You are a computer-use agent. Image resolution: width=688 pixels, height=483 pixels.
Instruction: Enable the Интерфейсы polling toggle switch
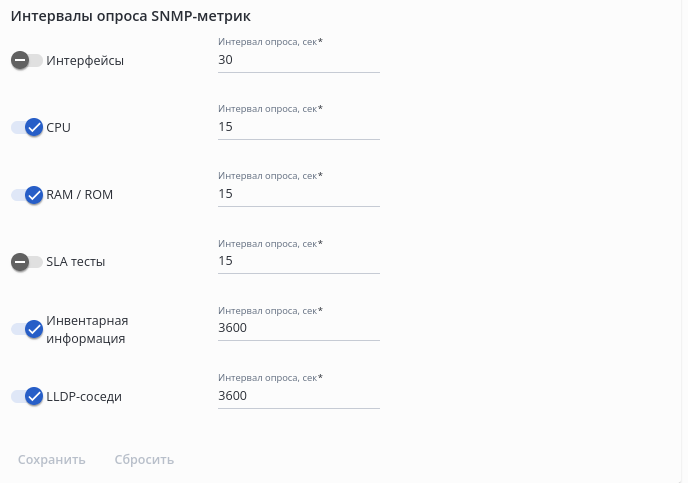(x=27, y=60)
